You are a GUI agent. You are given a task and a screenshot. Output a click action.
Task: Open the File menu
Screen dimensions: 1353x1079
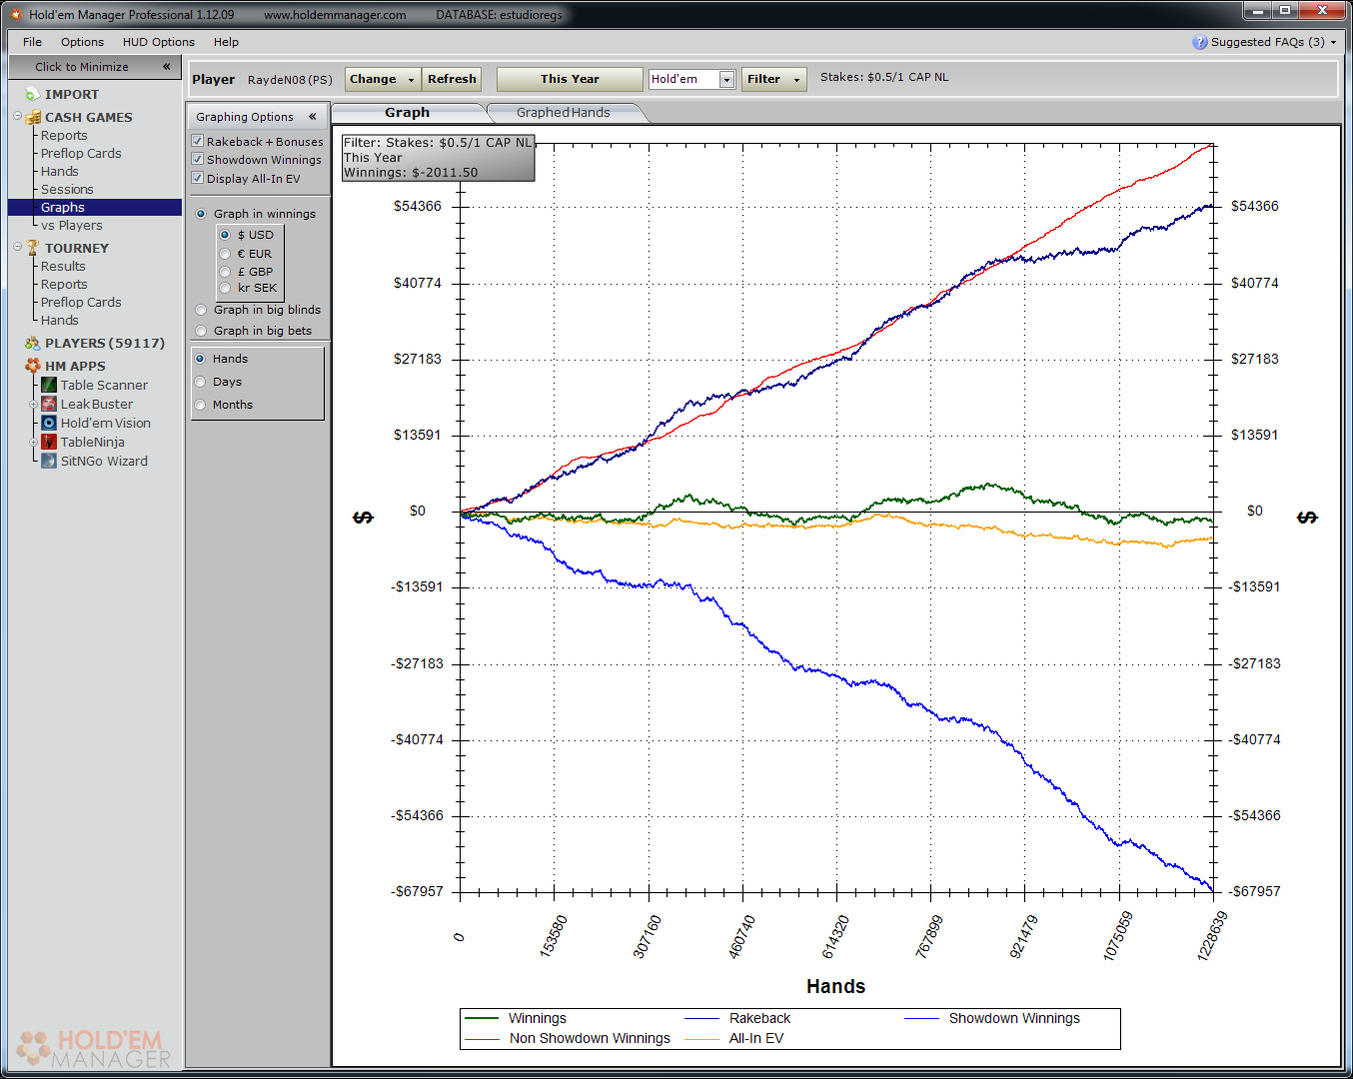pyautogui.click(x=32, y=42)
